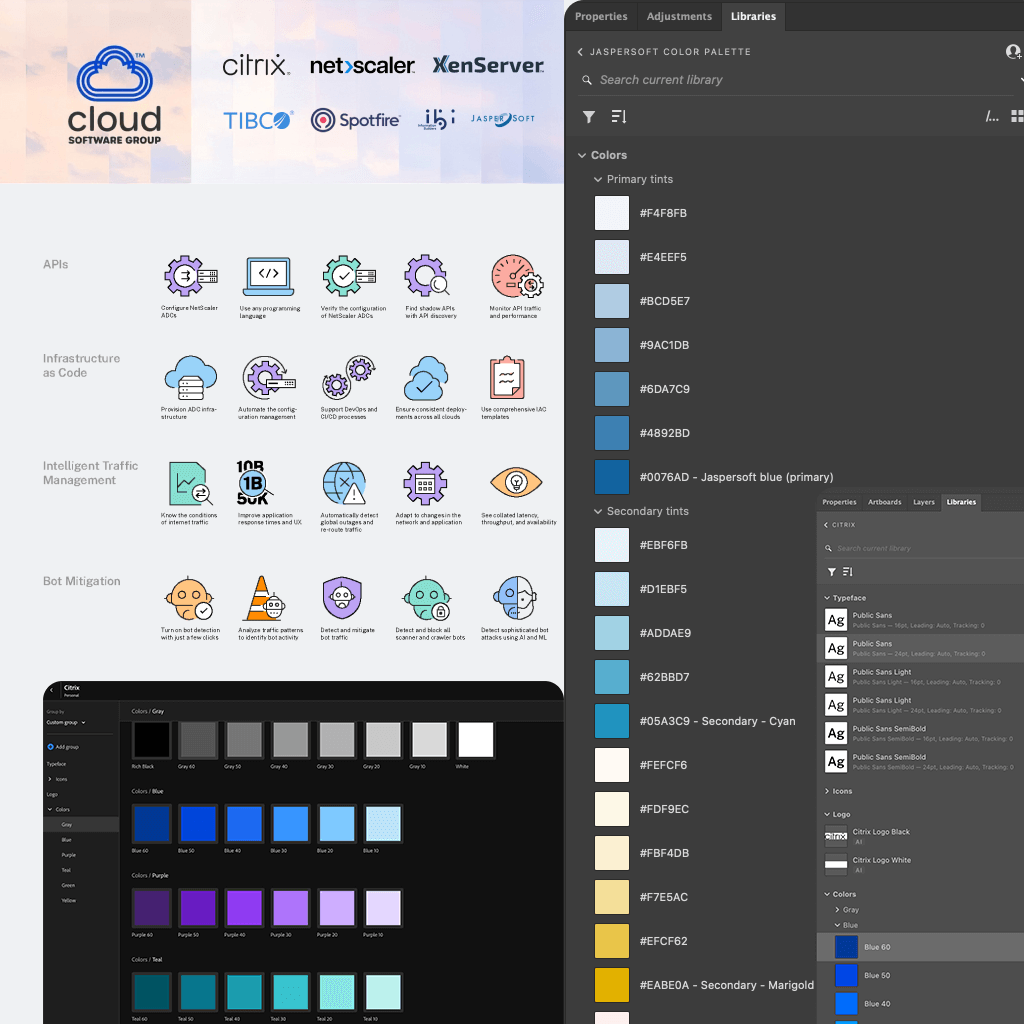Pick the Teal 30 swatch
Image resolution: width=1024 pixels, height=1024 pixels.
coord(291,992)
